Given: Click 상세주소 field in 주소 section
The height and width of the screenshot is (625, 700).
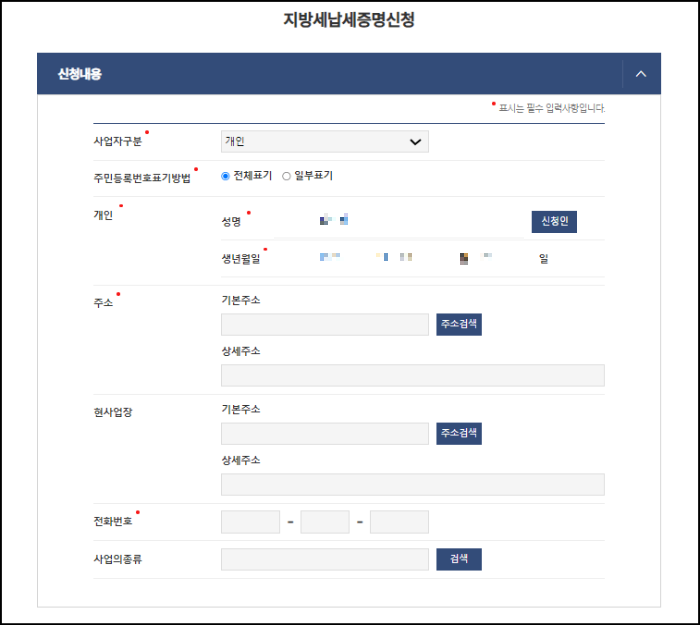Looking at the screenshot, I should coord(412,375).
